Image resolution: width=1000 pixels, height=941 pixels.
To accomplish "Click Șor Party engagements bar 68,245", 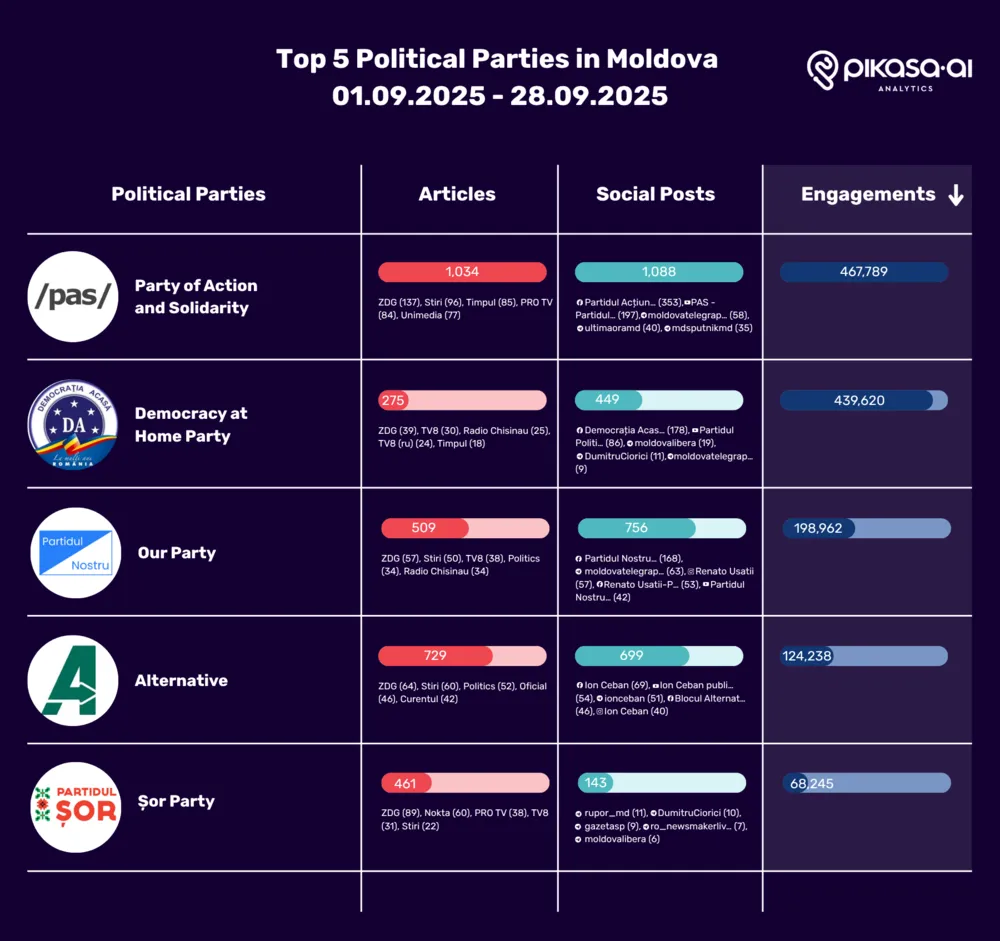I will 866,783.
